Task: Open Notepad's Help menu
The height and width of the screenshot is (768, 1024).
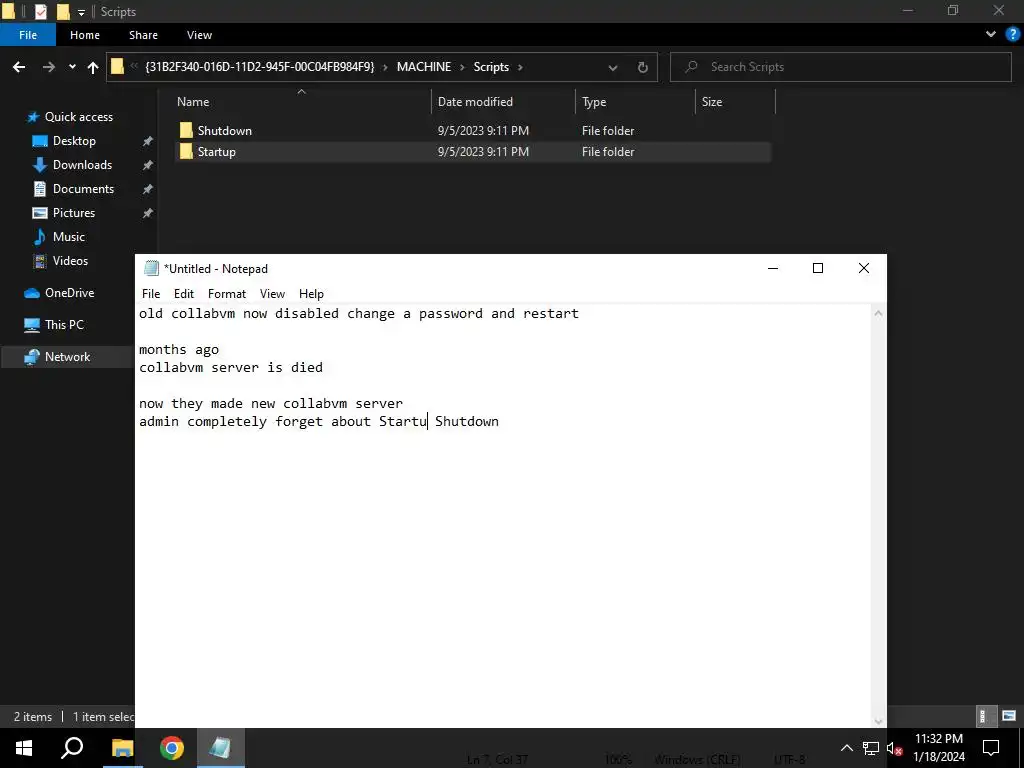Action: (311, 294)
